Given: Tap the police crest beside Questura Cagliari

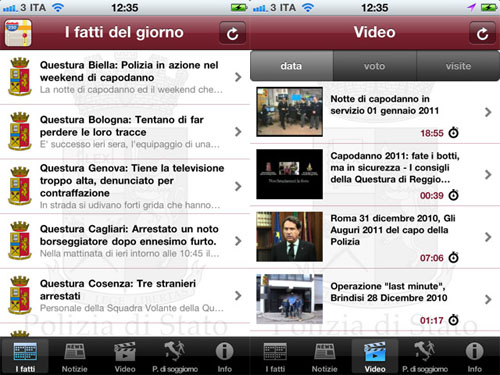Looking at the screenshot, I should (20, 240).
